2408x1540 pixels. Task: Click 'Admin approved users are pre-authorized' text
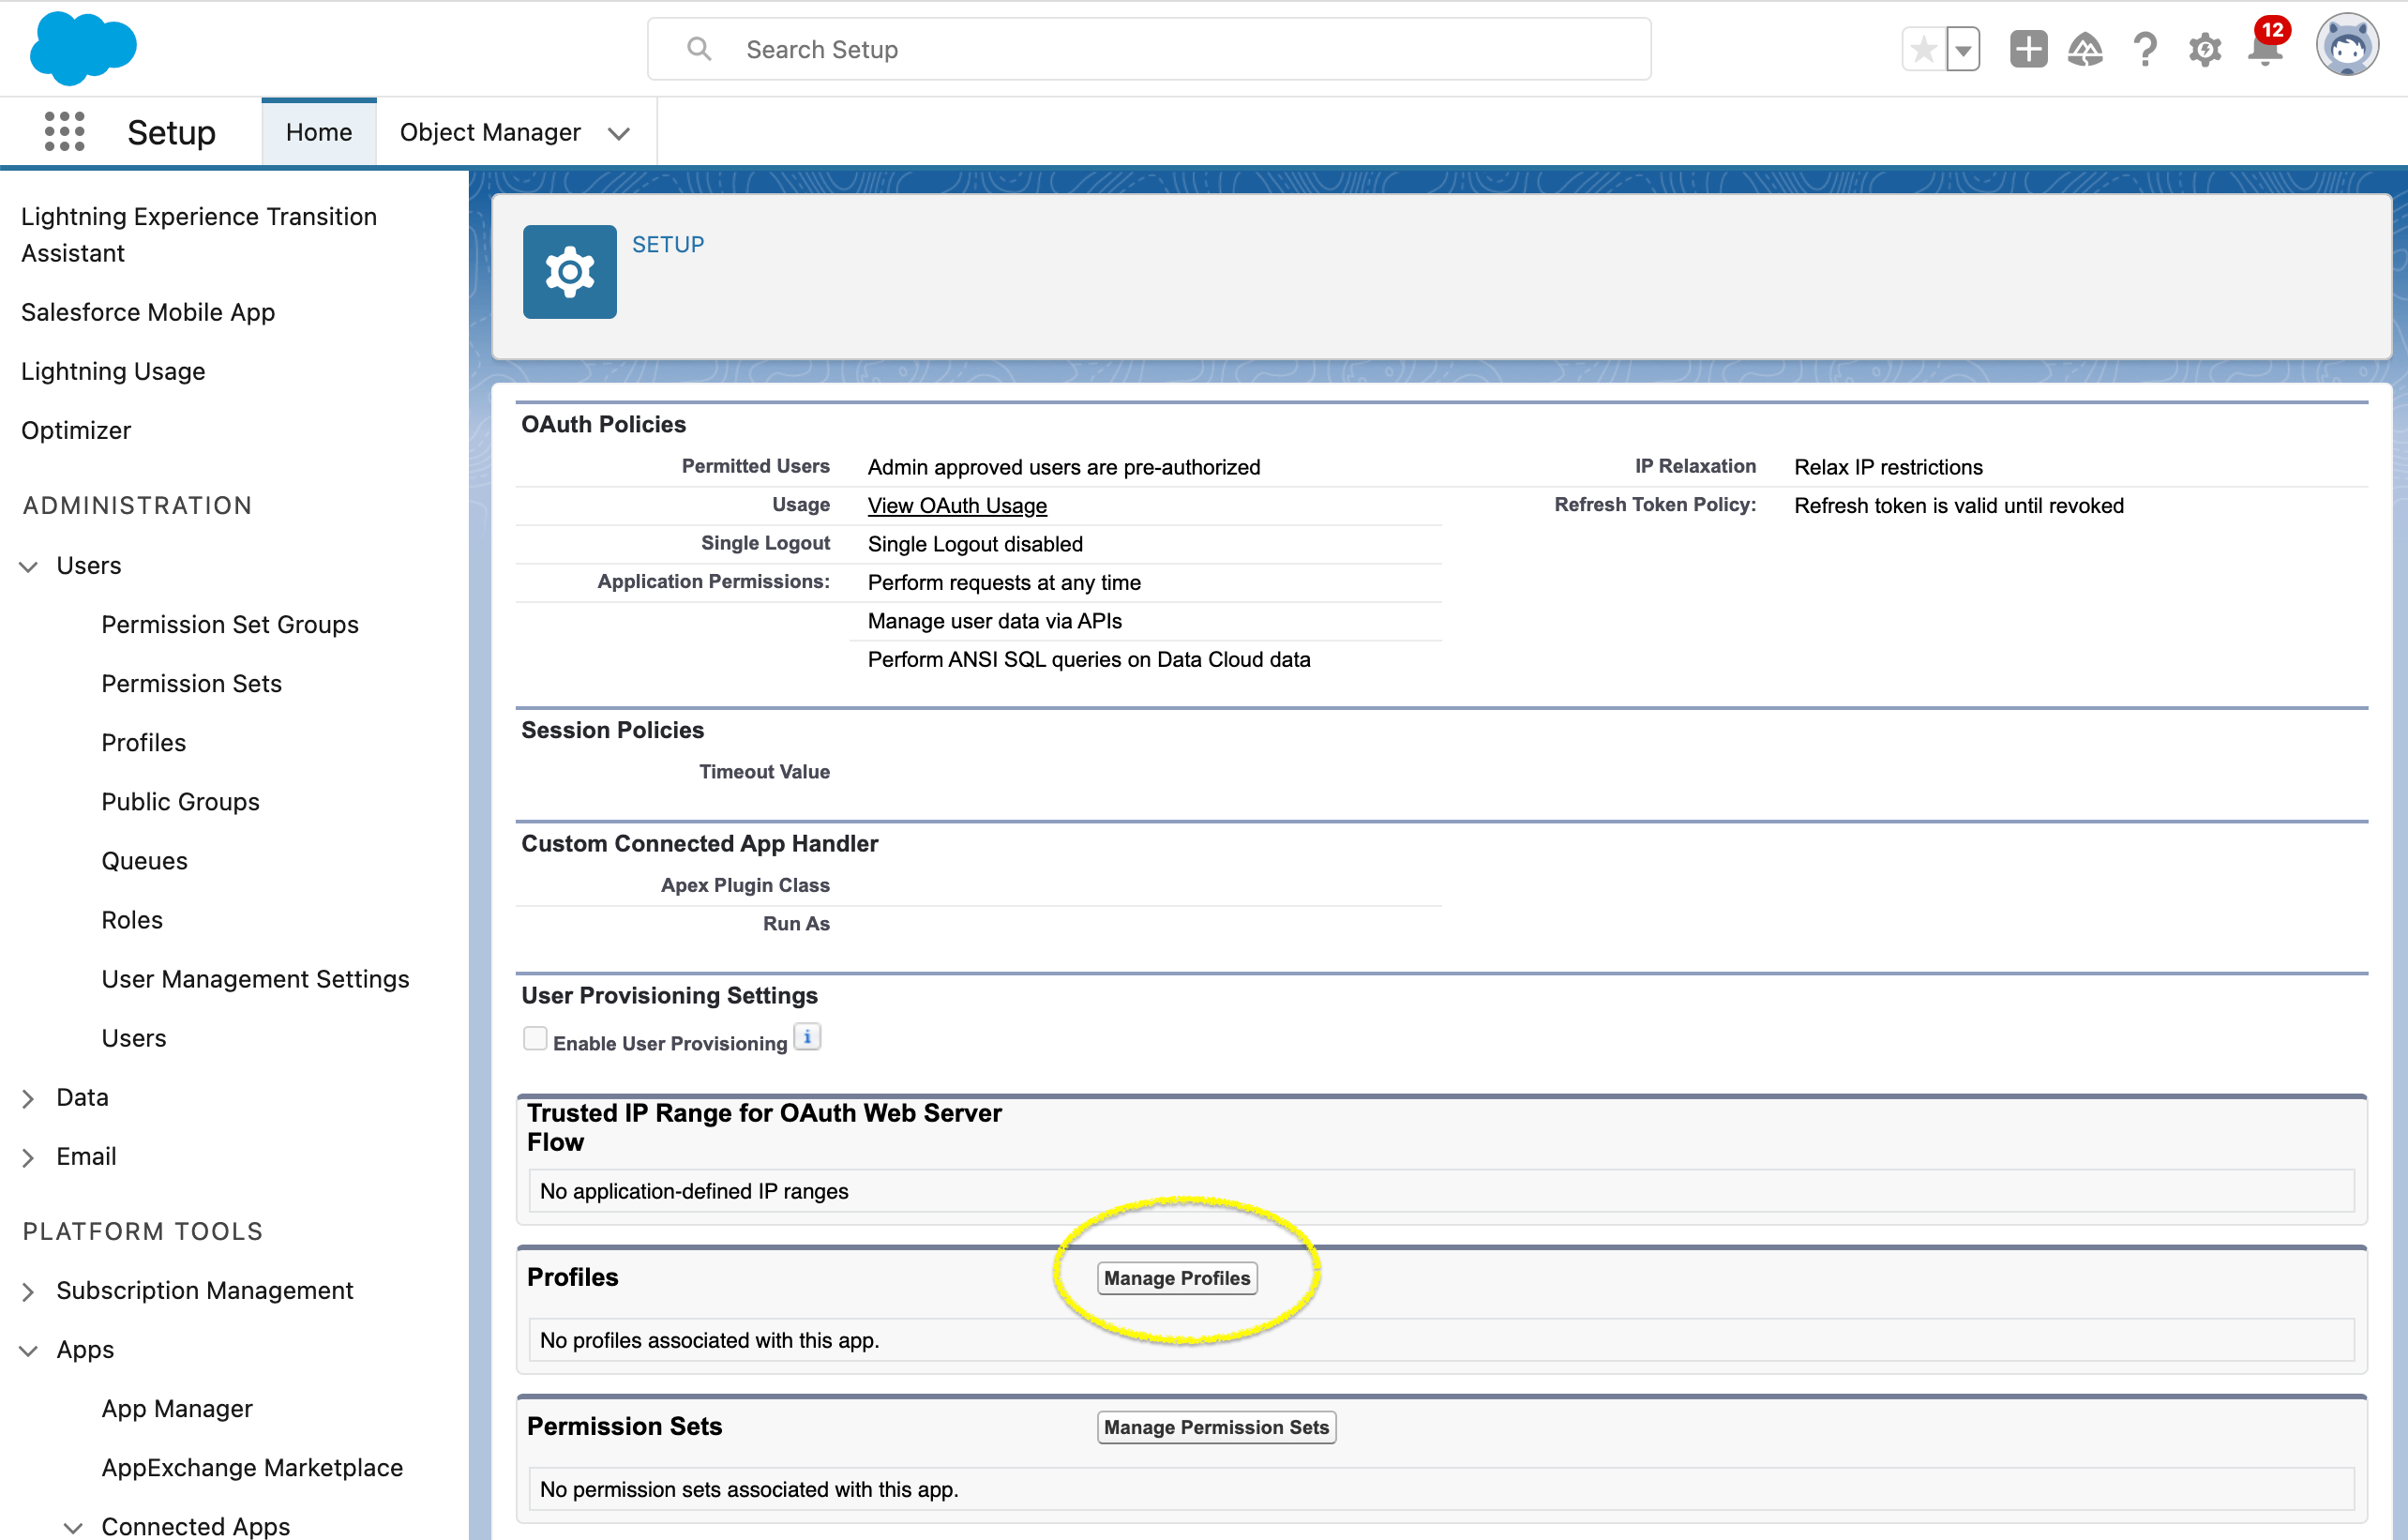pyautogui.click(x=1064, y=467)
